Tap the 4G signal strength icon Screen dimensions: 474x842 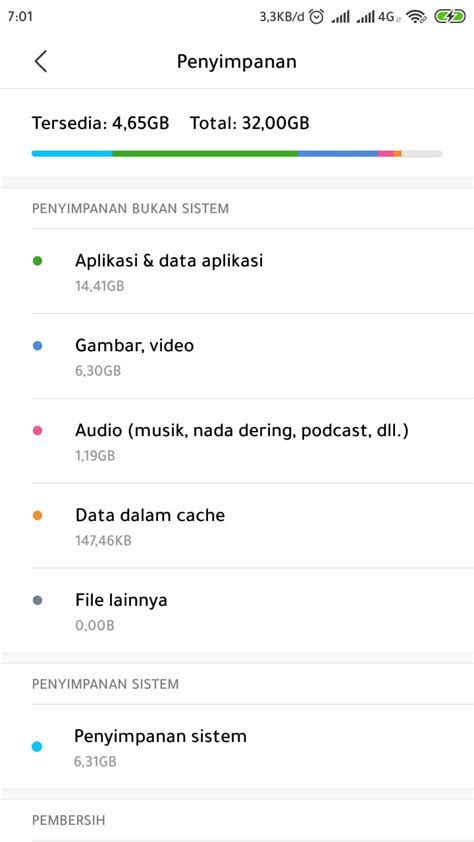[378, 17]
